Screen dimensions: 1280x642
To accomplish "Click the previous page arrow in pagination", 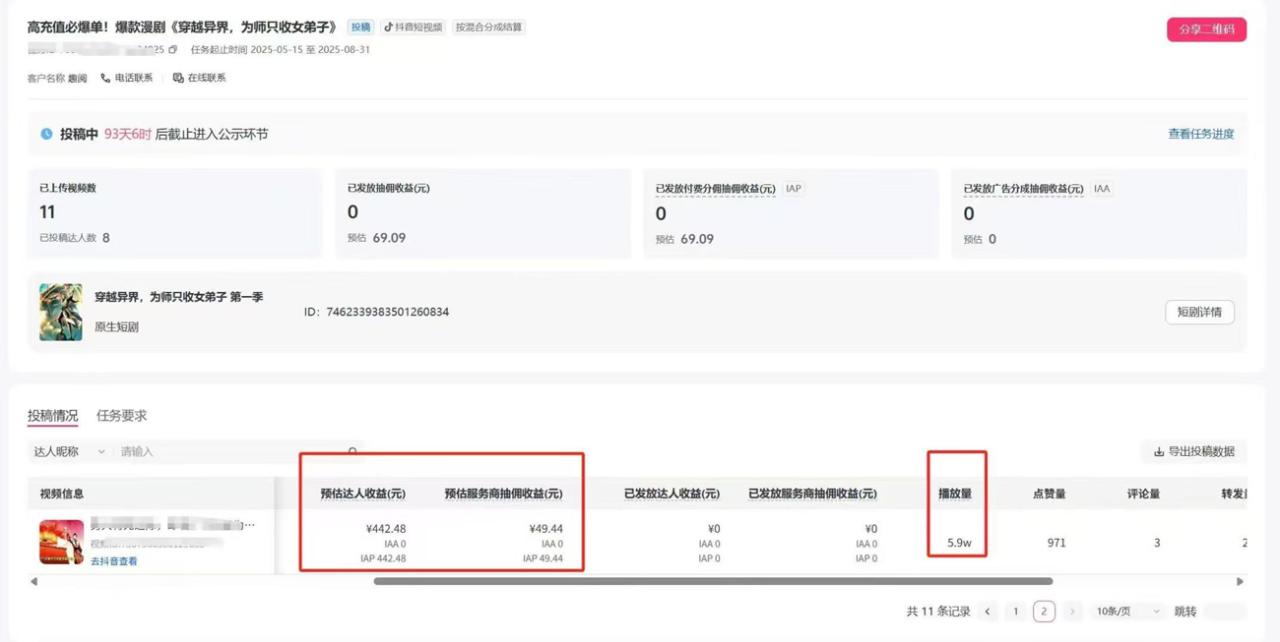I will click(x=988, y=612).
